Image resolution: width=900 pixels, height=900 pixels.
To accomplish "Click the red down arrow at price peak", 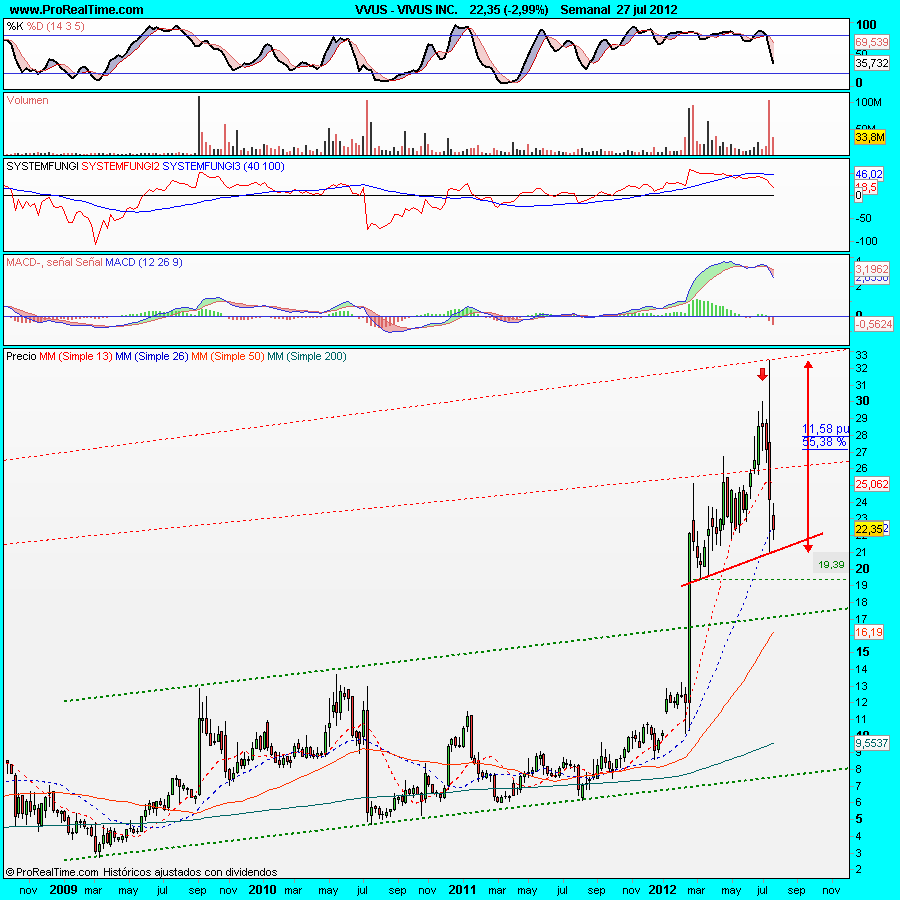I will click(x=762, y=375).
